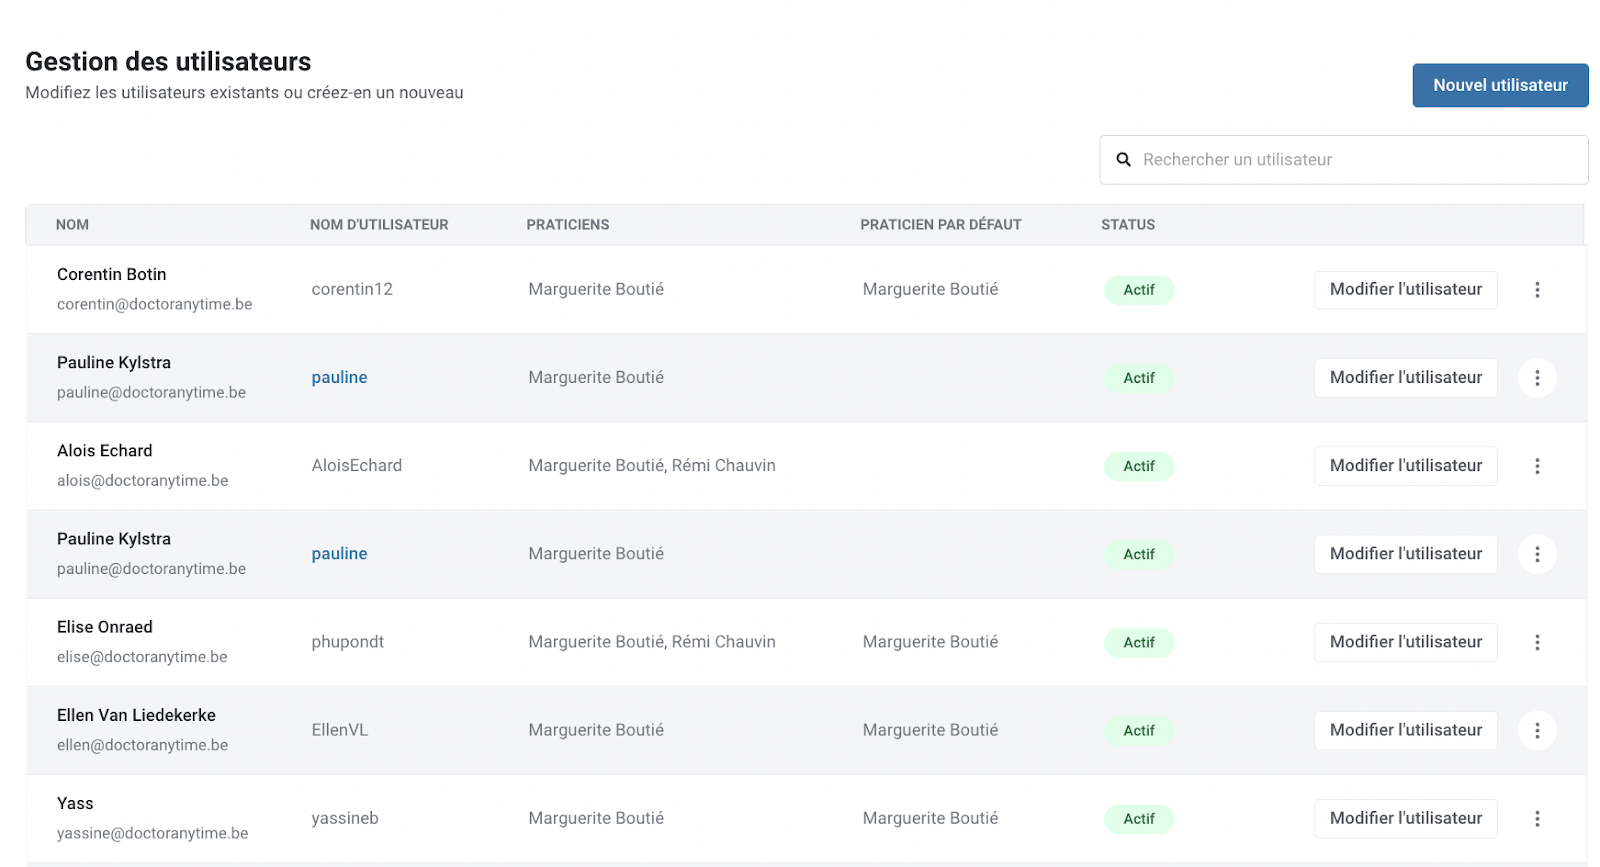
Task: Focus the Rechercher un utilisateur field
Action: [x=1343, y=160]
